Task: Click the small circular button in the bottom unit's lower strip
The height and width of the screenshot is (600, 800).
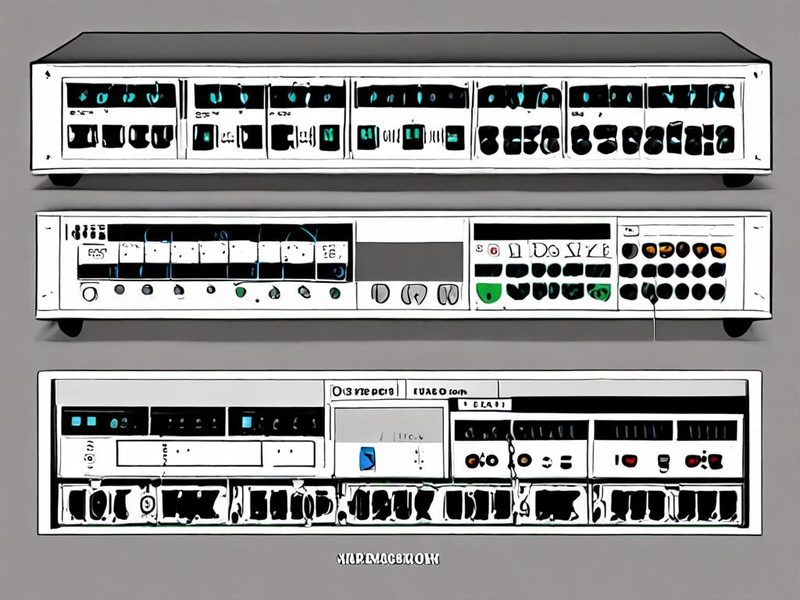Action: (x=147, y=505)
